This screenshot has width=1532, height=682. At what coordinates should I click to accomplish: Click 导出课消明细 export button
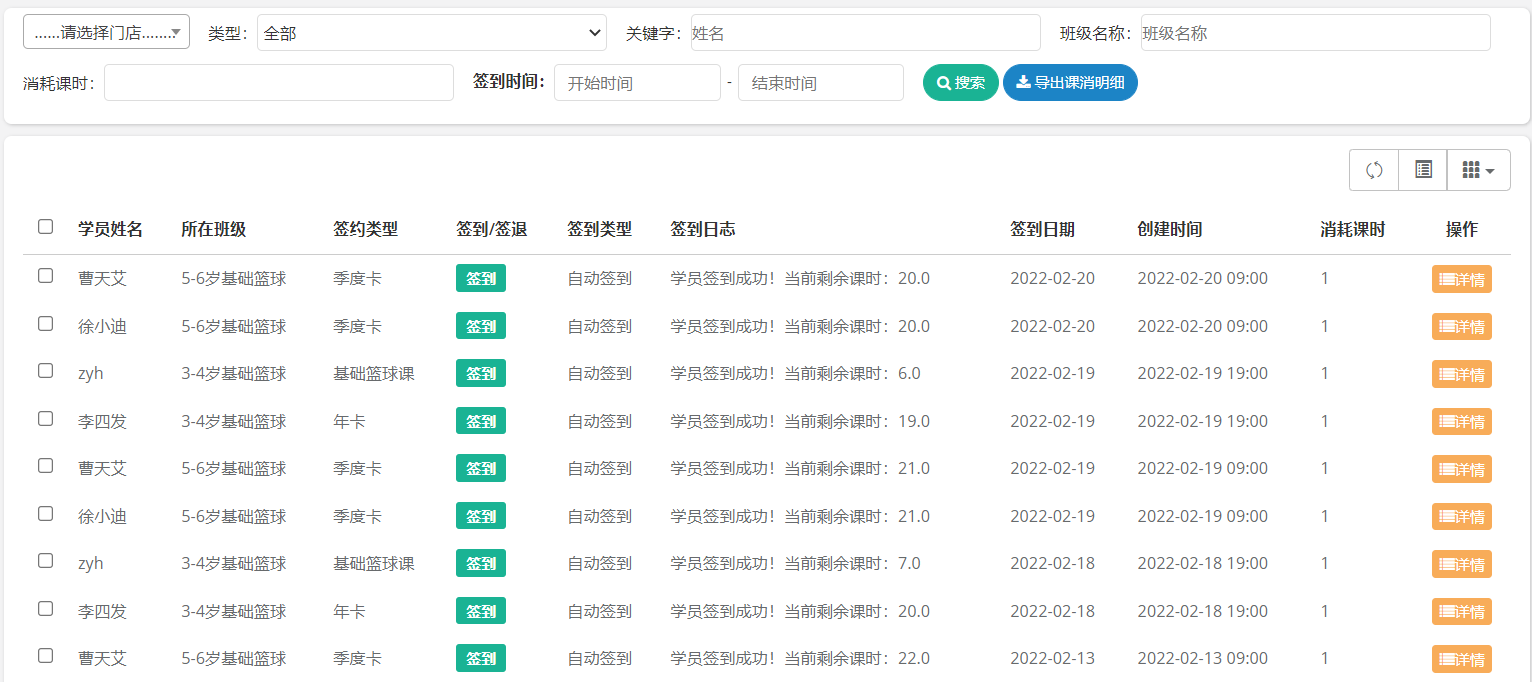[1070, 83]
